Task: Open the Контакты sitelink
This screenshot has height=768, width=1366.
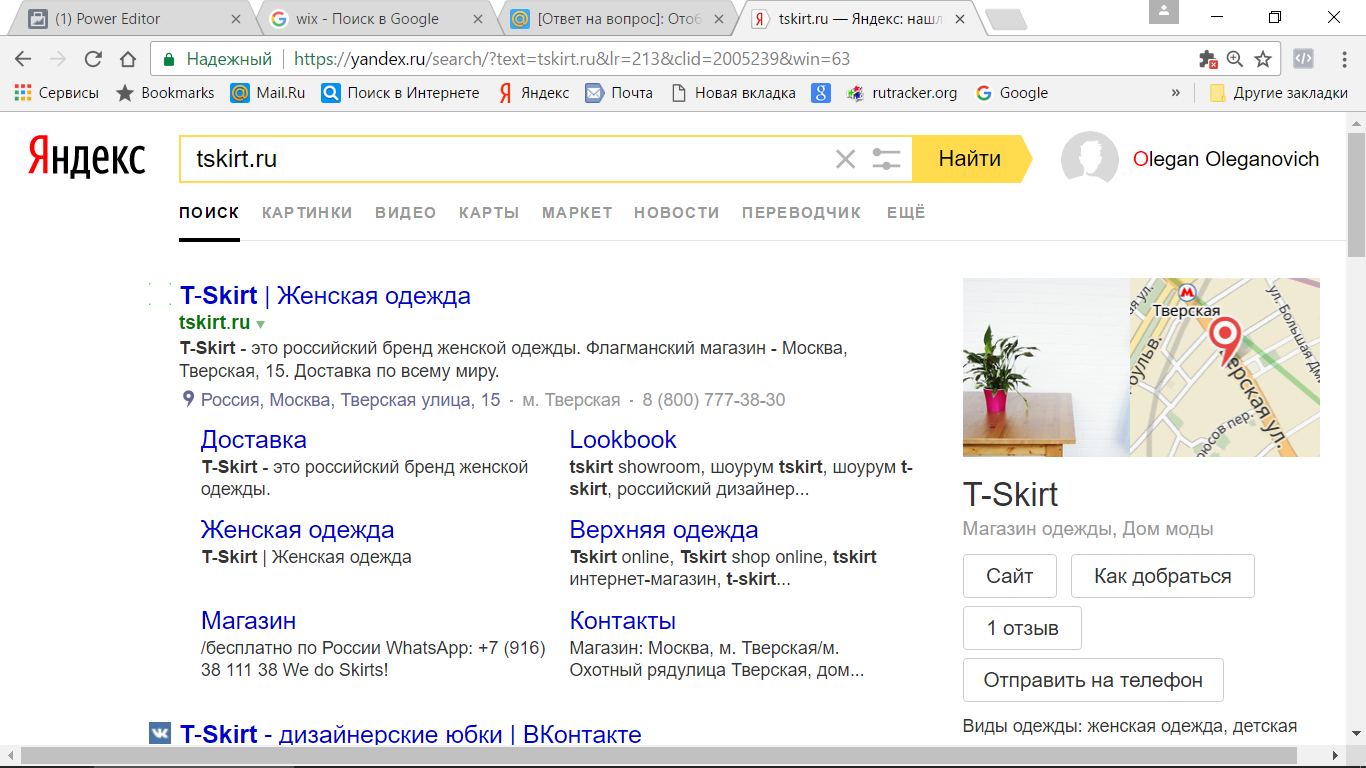Action: click(x=623, y=620)
